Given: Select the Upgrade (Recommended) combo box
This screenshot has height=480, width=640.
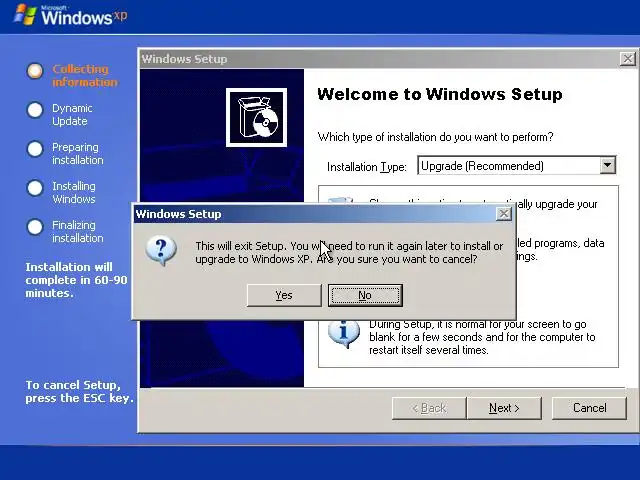Looking at the screenshot, I should click(517, 165).
